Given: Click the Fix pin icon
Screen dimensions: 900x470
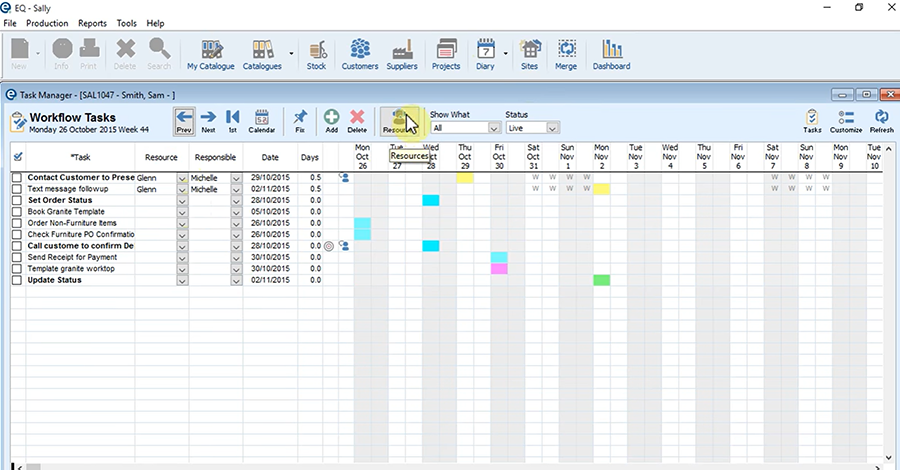Looking at the screenshot, I should tap(300, 121).
